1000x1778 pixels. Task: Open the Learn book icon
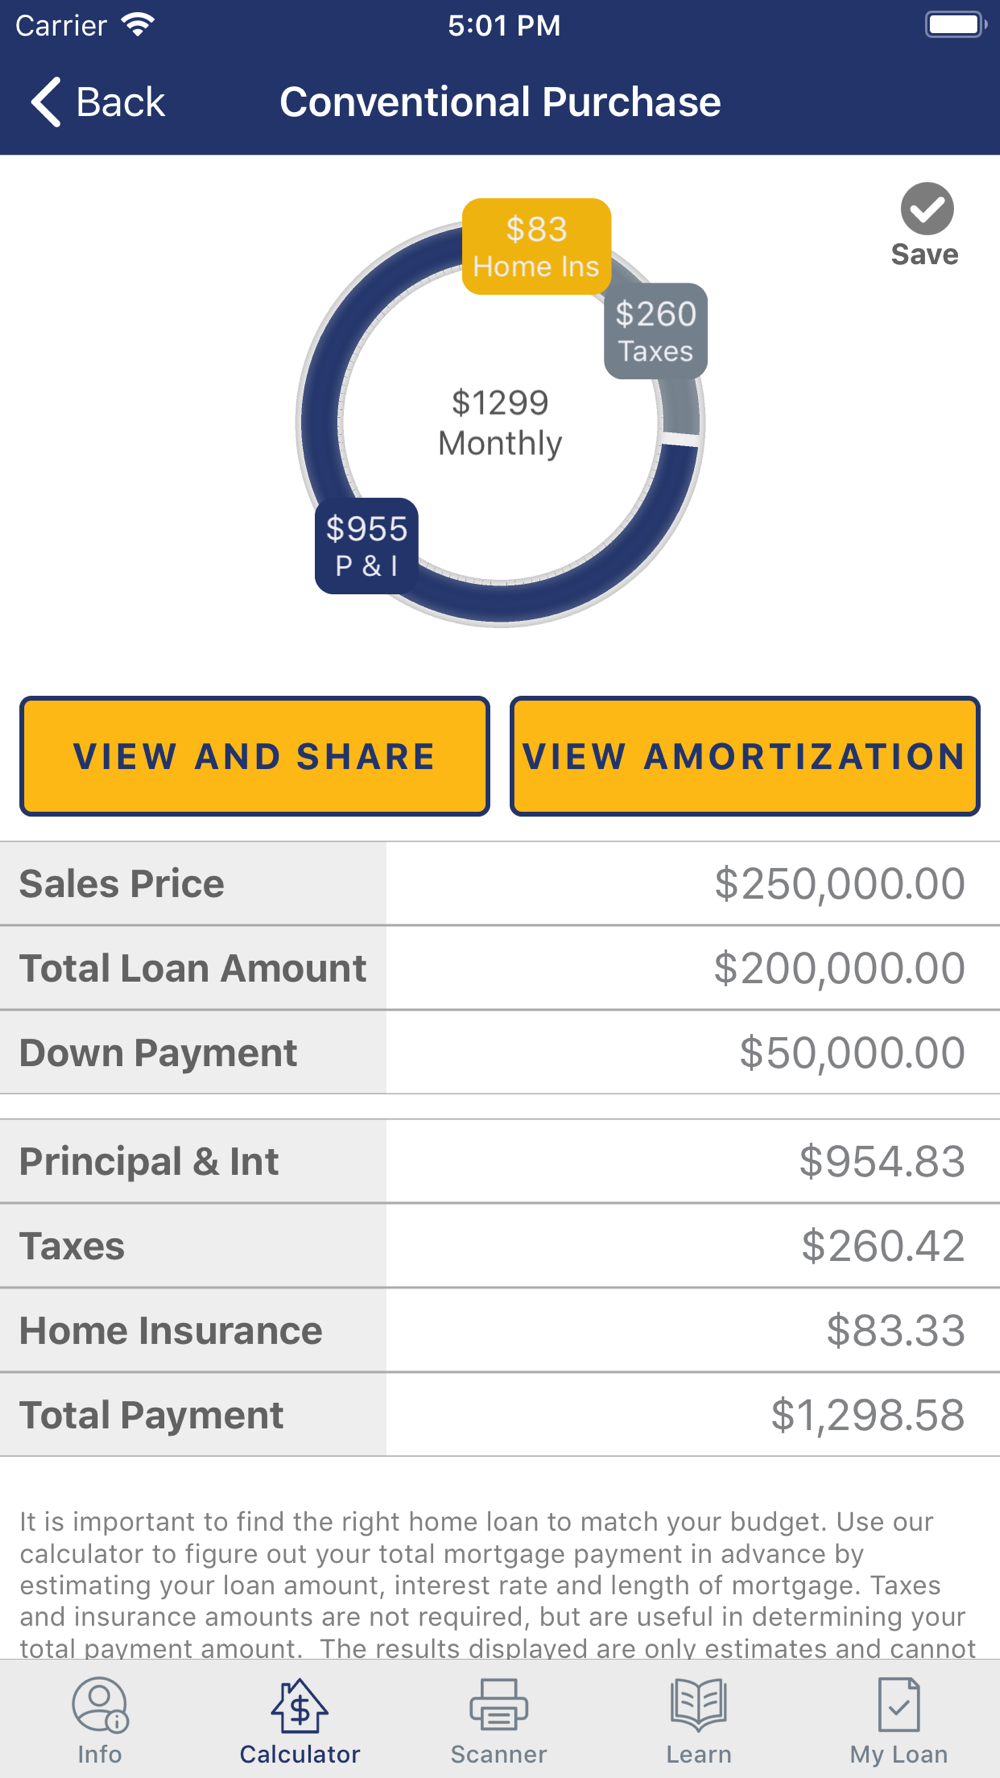pyautogui.click(x=698, y=1705)
